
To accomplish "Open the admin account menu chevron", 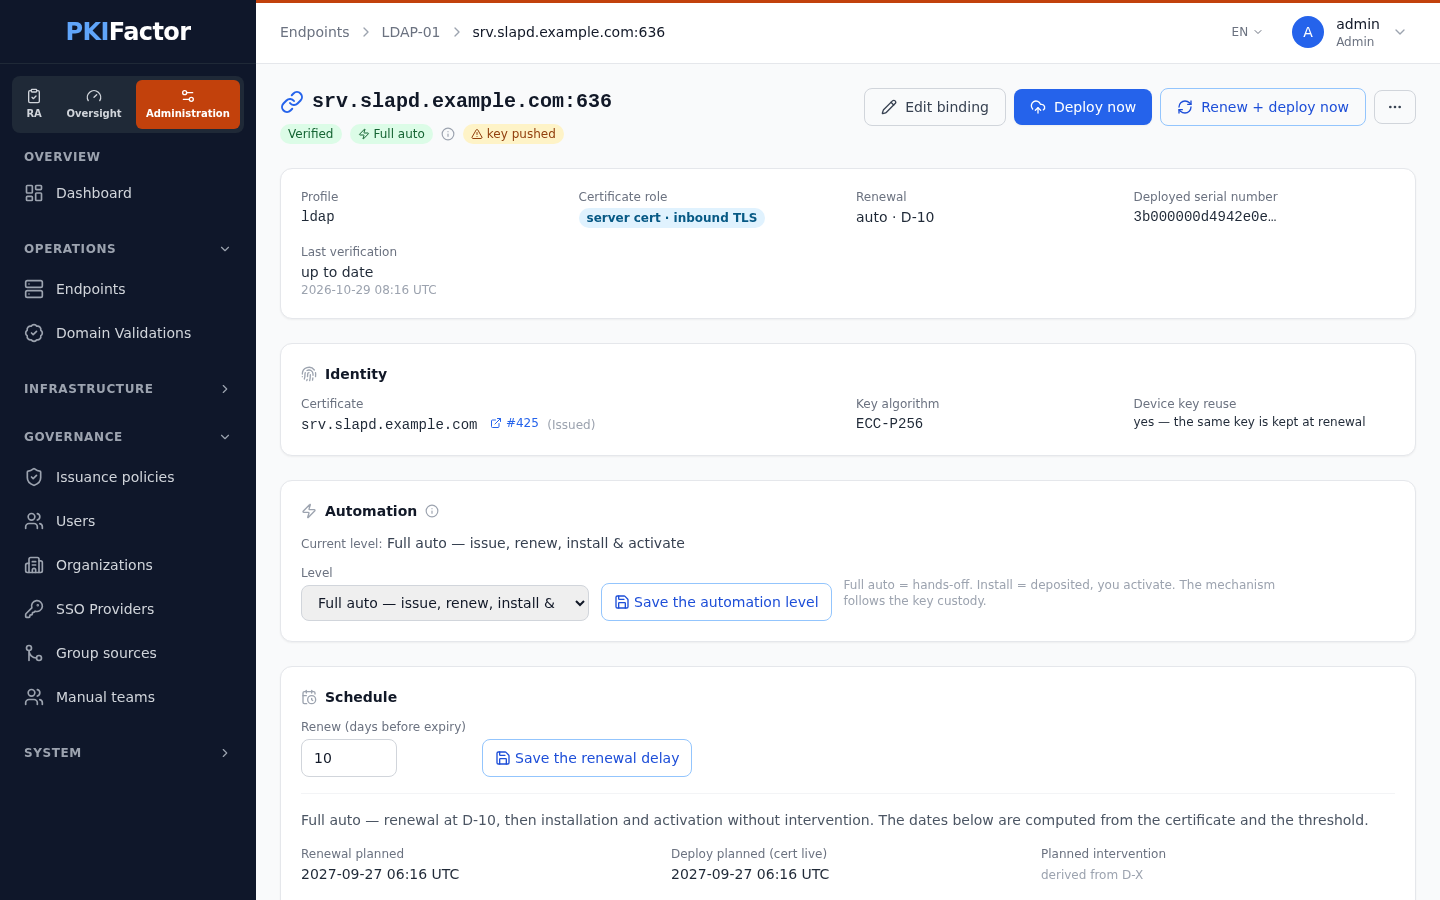I will coord(1400,32).
